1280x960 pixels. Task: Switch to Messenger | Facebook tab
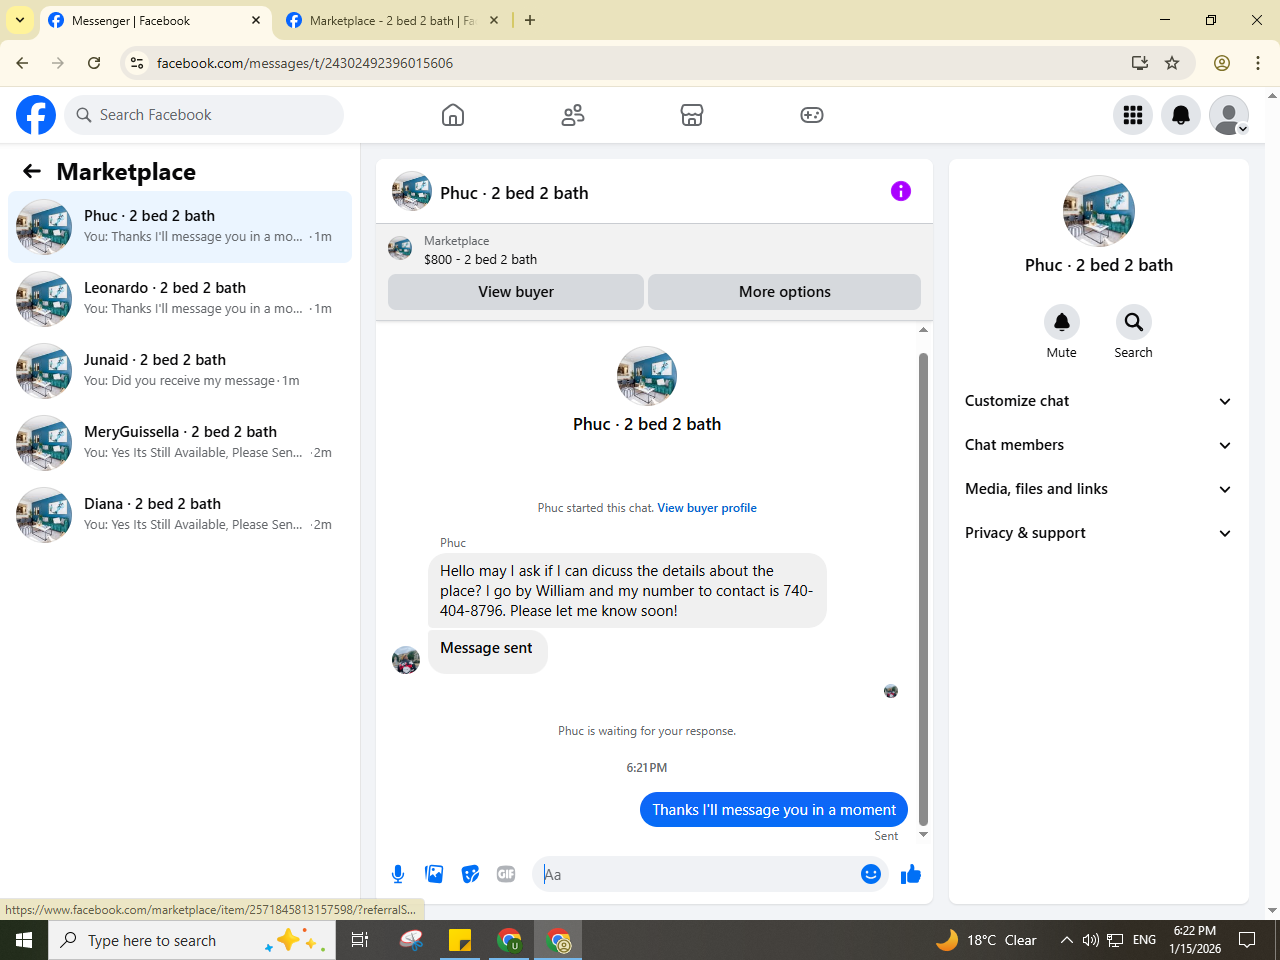156,20
